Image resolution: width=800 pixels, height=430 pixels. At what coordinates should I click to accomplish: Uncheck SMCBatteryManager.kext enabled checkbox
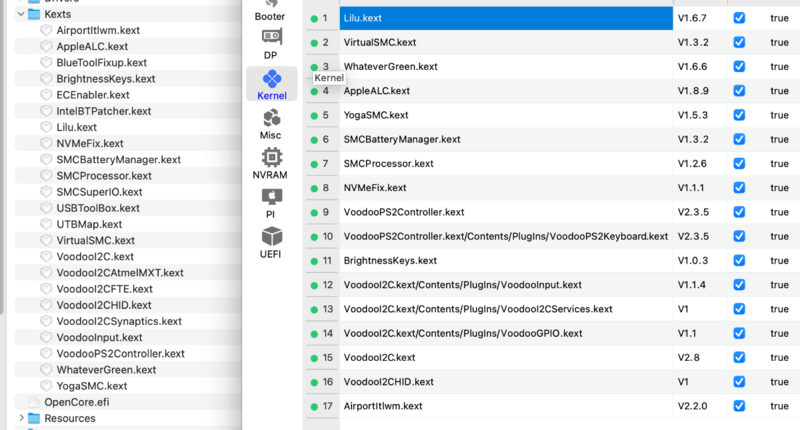click(739, 139)
